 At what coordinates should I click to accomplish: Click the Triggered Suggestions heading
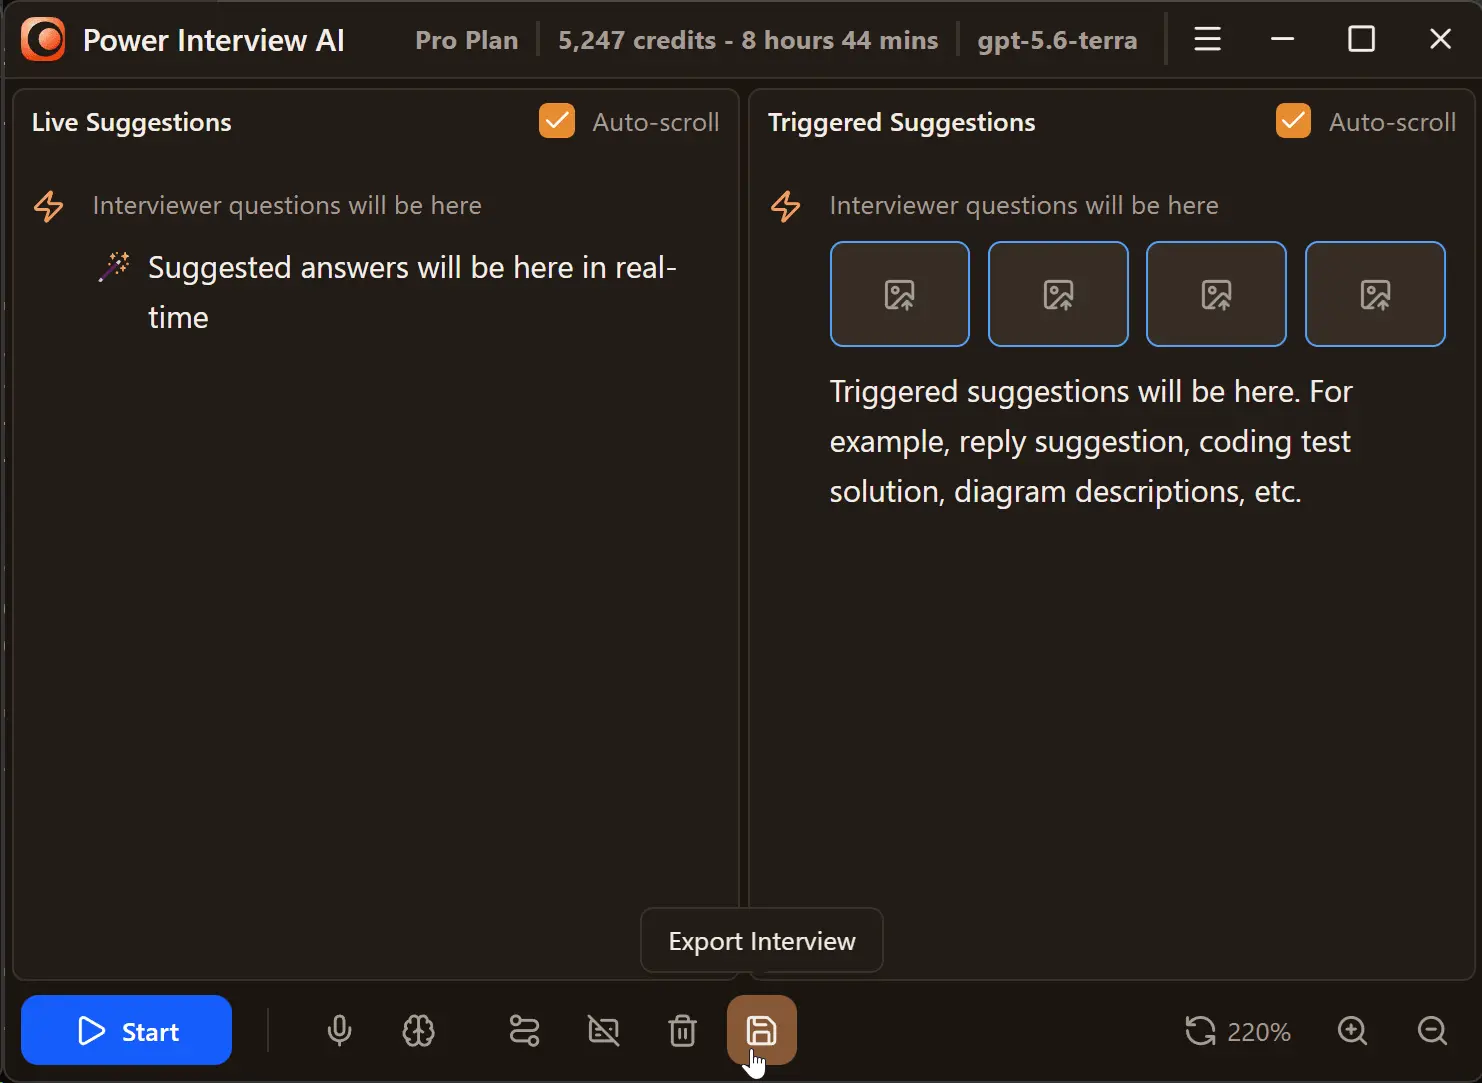tap(901, 122)
